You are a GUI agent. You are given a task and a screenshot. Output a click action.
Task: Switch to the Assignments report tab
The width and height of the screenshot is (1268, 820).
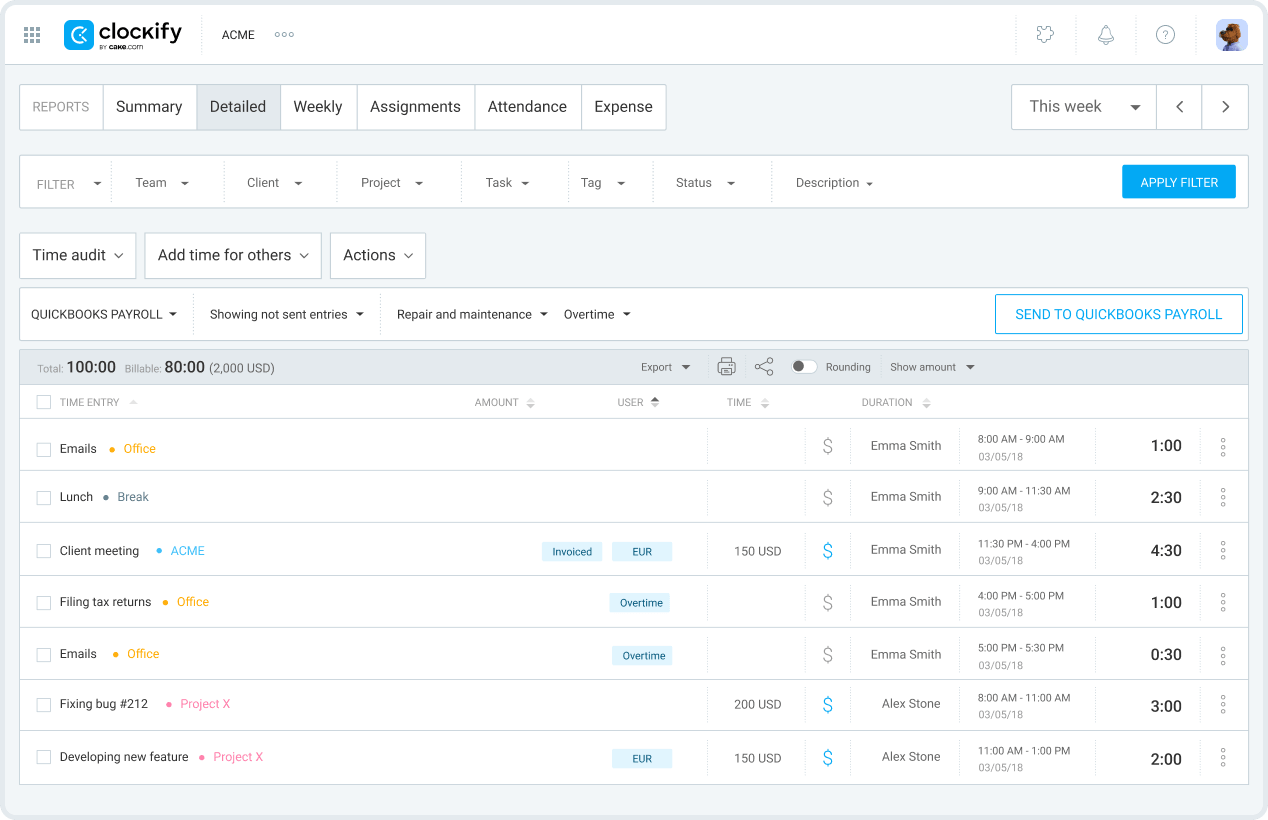(x=415, y=107)
